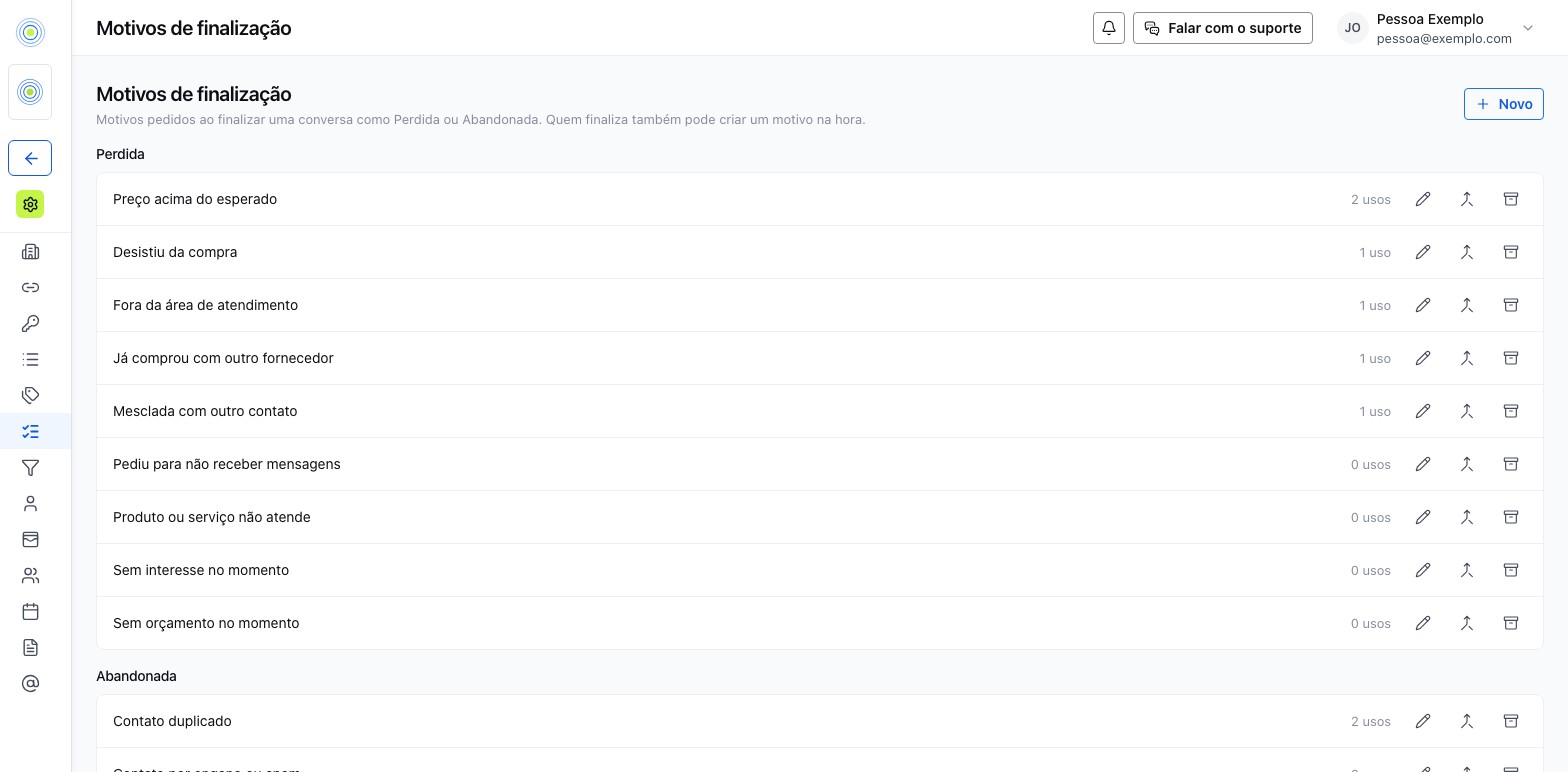Archive 'Sem interesse no momento' reason
Image resolution: width=1568 pixels, height=772 pixels.
click(x=1511, y=570)
